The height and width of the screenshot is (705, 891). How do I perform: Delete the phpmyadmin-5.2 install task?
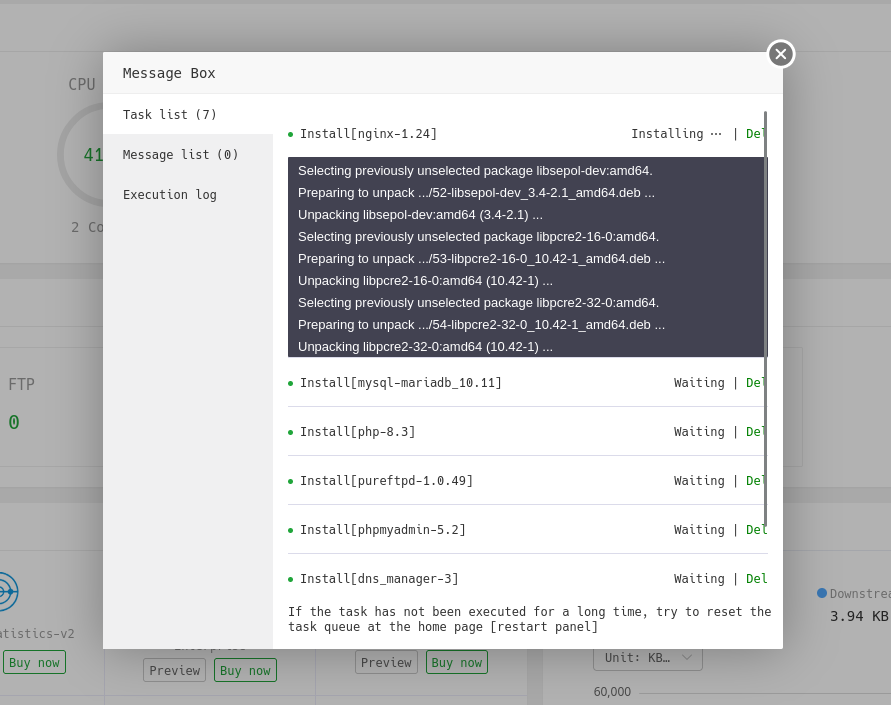click(x=756, y=530)
